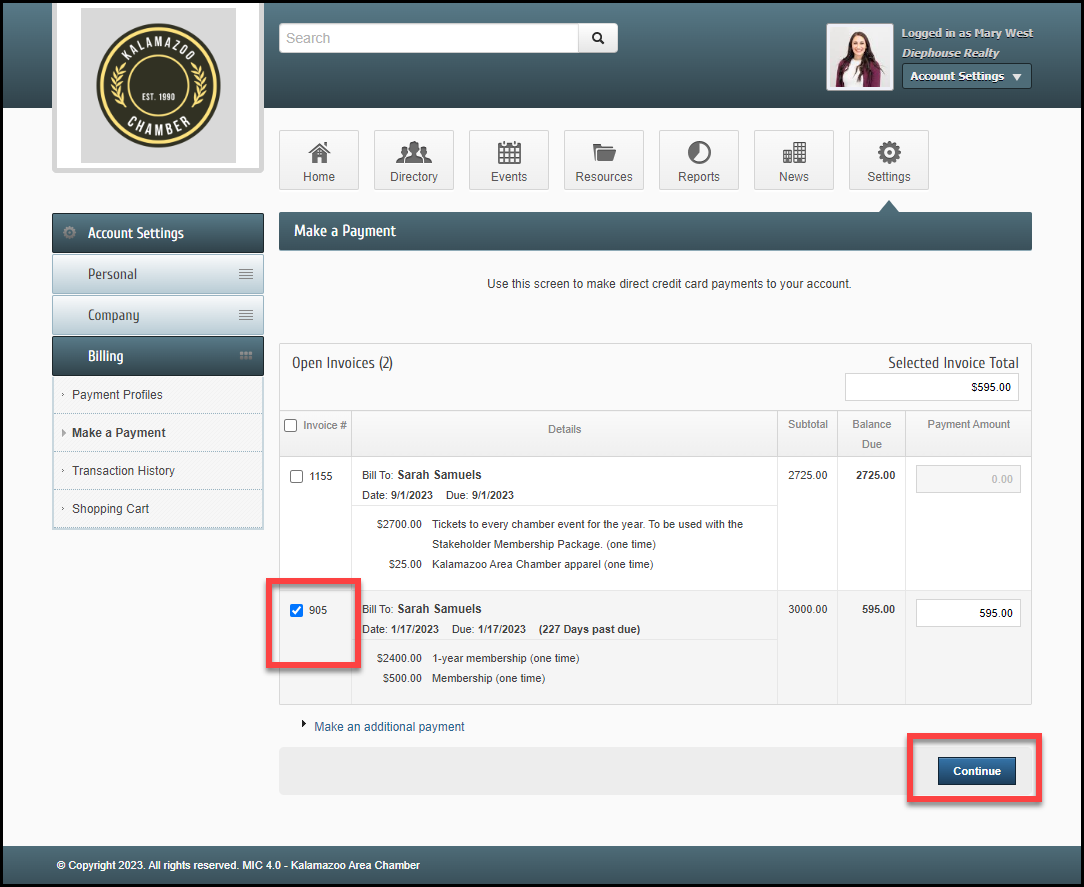Click Mary West's profile photo
The width and height of the screenshot is (1084, 887).
tap(859, 57)
